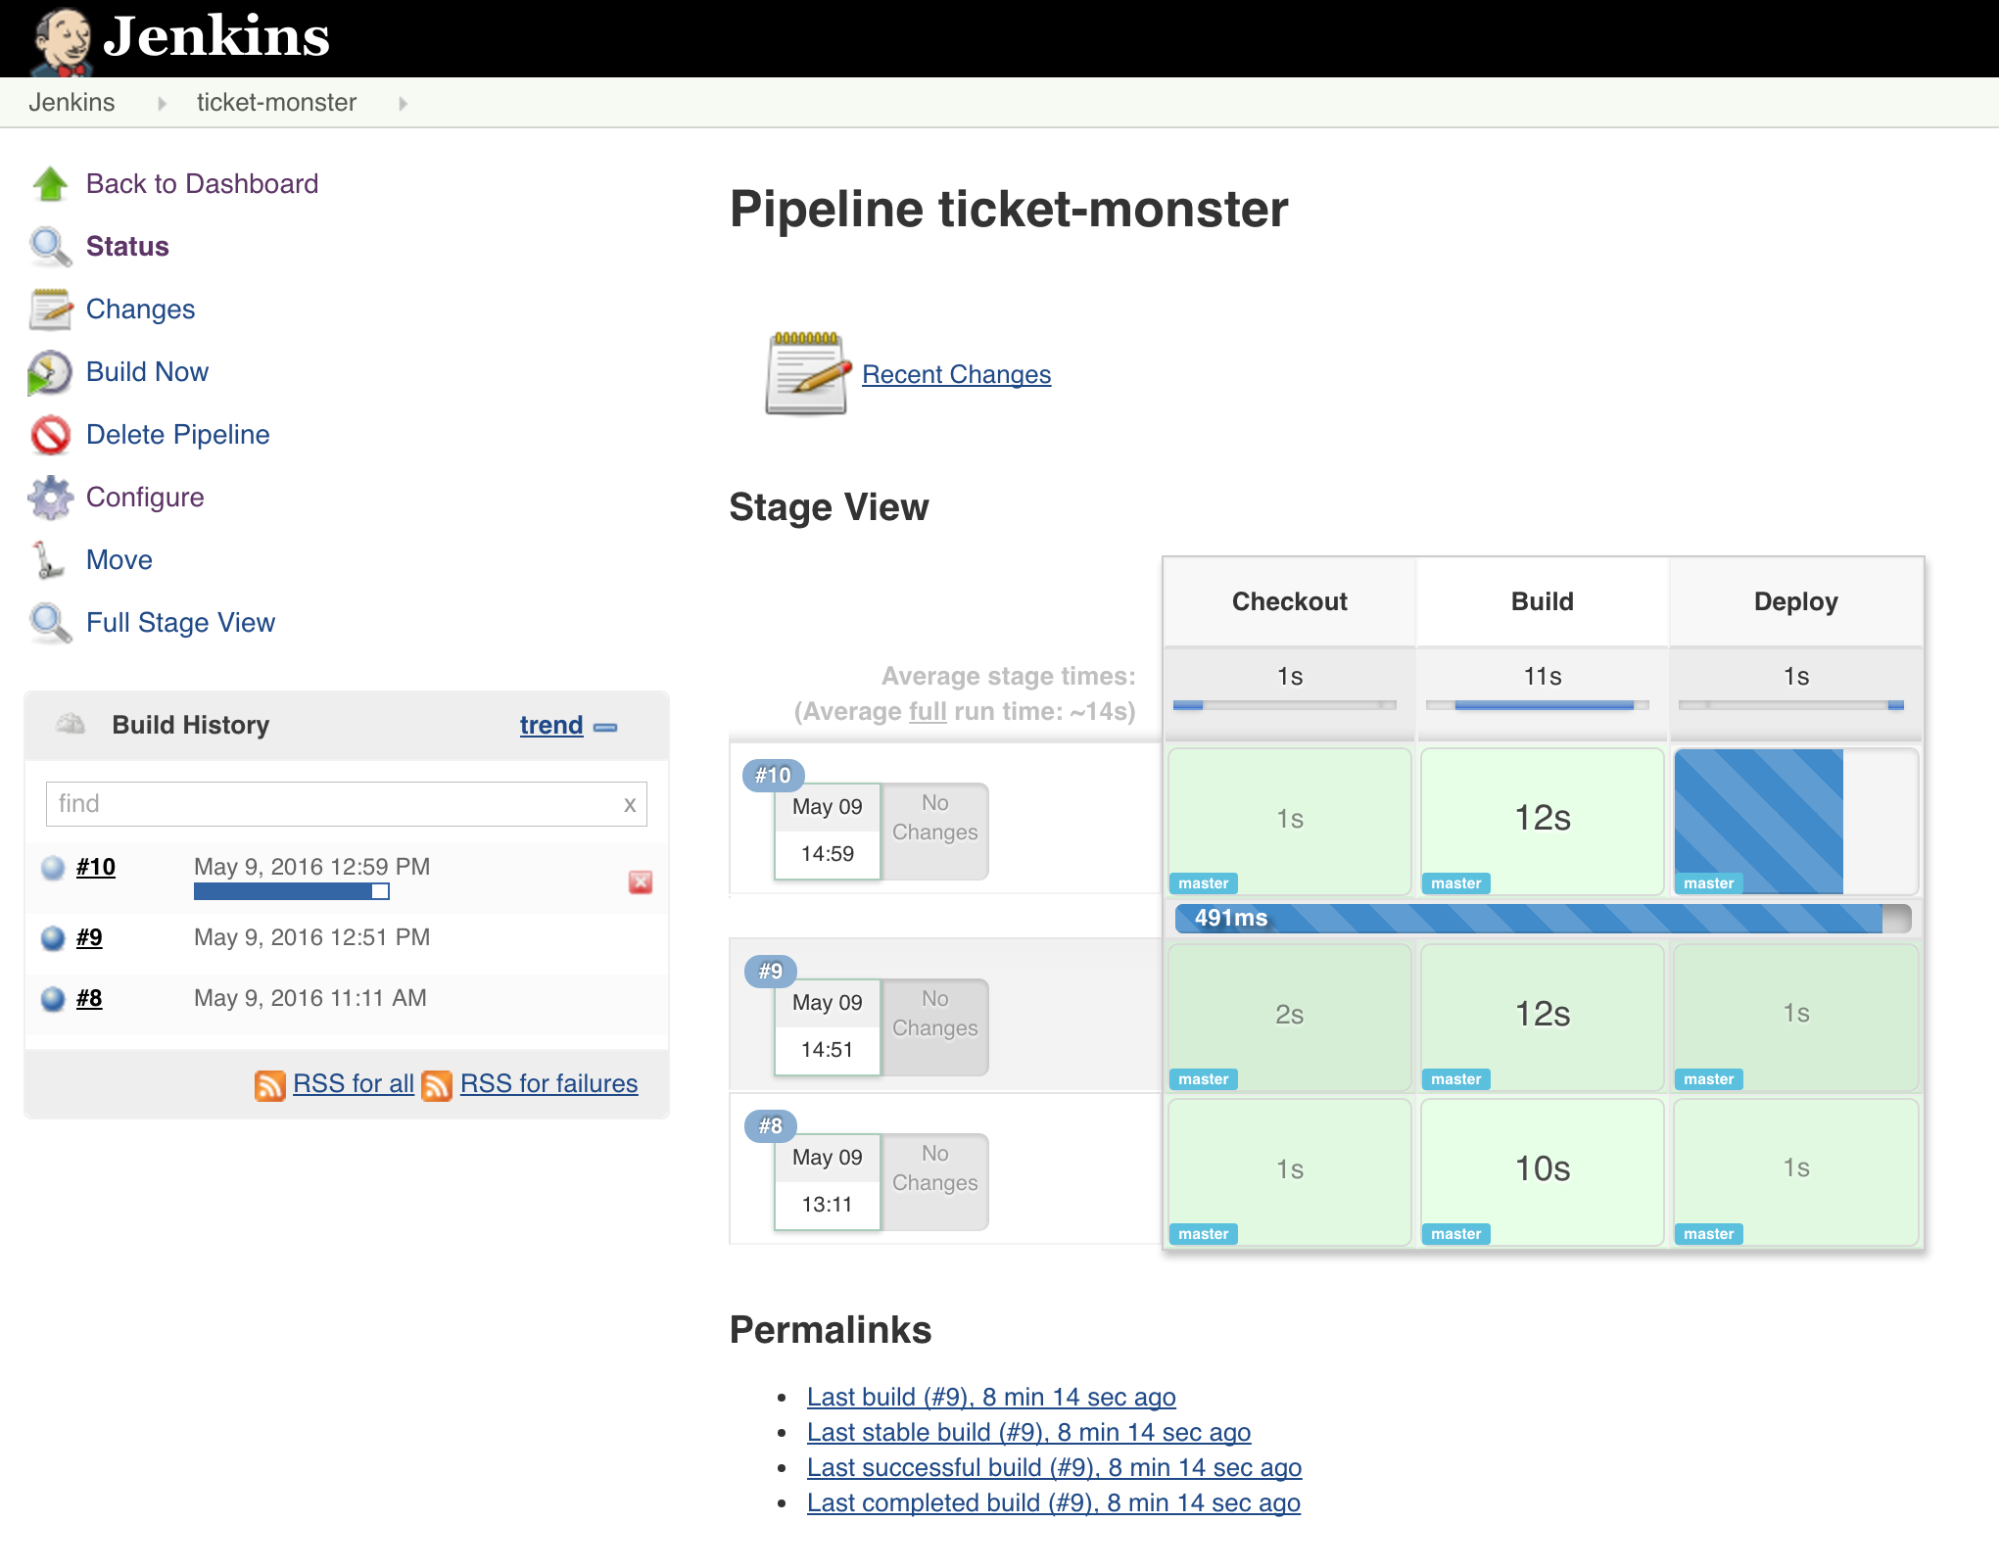Click the build #10 progress bar
The height and width of the screenshot is (1566, 1999).
tap(291, 891)
